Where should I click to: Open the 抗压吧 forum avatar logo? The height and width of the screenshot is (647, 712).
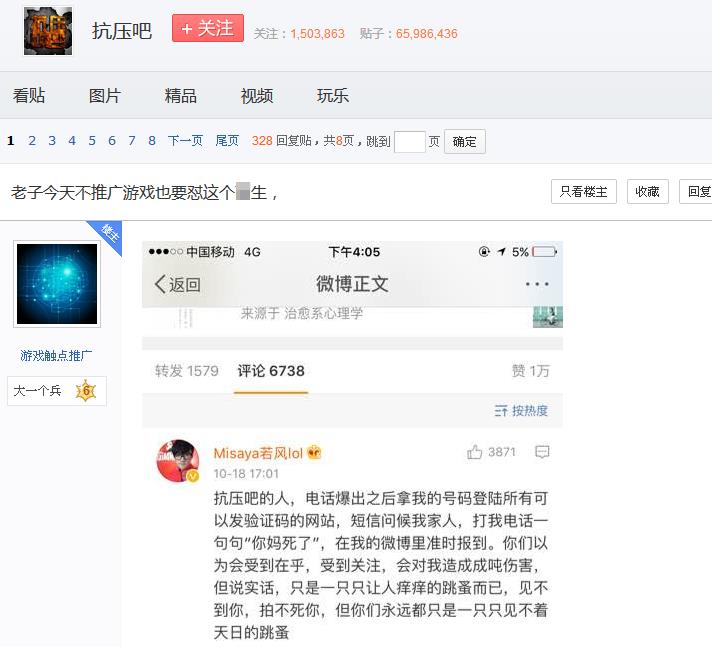tap(48, 31)
